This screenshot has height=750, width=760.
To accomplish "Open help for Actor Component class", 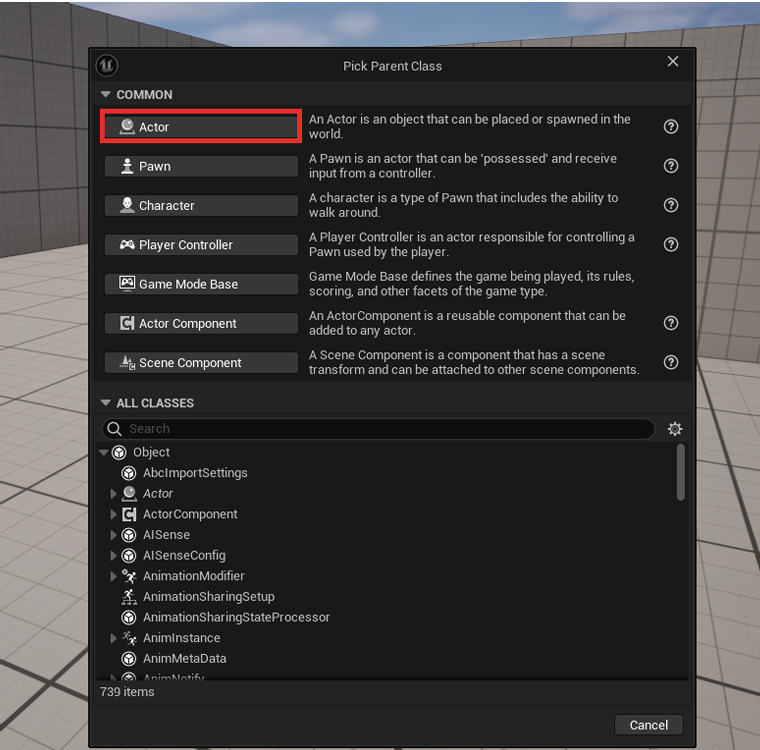I will pyautogui.click(x=670, y=323).
